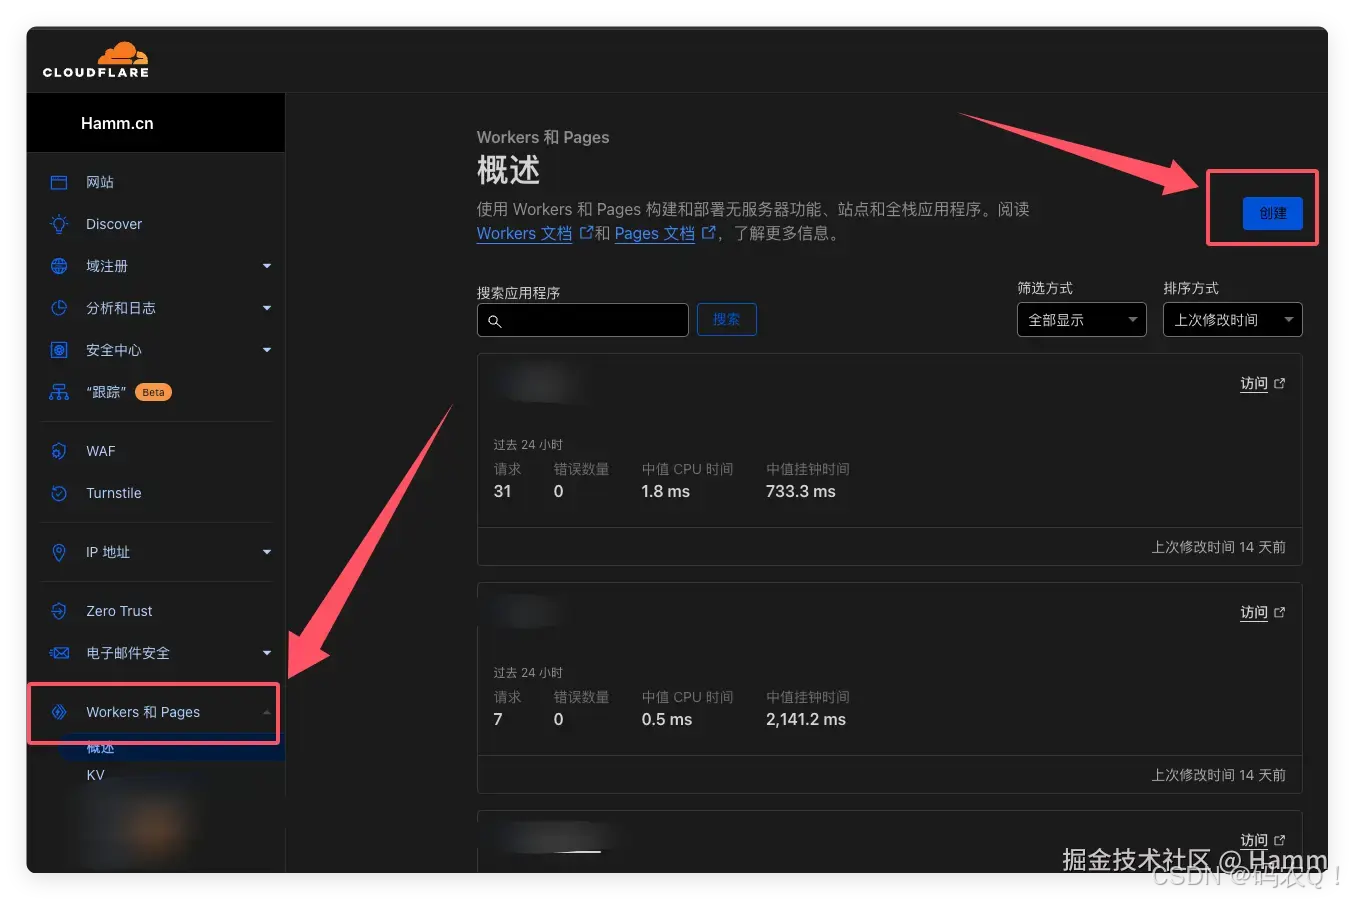
Task: Click the IP 地址 location pin icon
Action: [x=59, y=552]
